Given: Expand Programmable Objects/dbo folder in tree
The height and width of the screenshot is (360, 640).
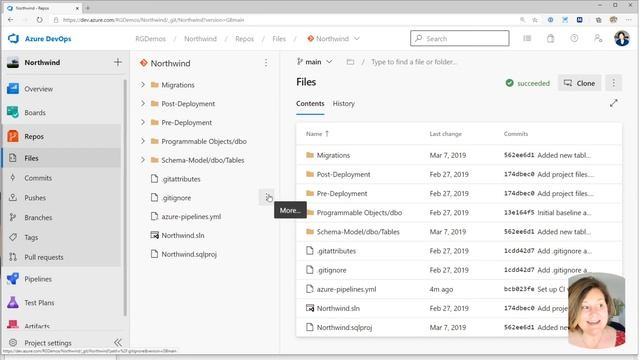Looking at the screenshot, I should [x=143, y=141].
